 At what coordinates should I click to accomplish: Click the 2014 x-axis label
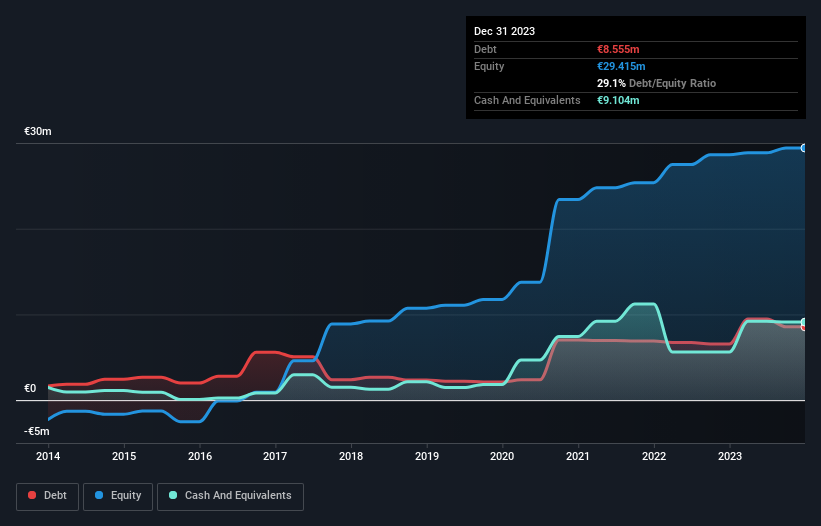tap(48, 456)
